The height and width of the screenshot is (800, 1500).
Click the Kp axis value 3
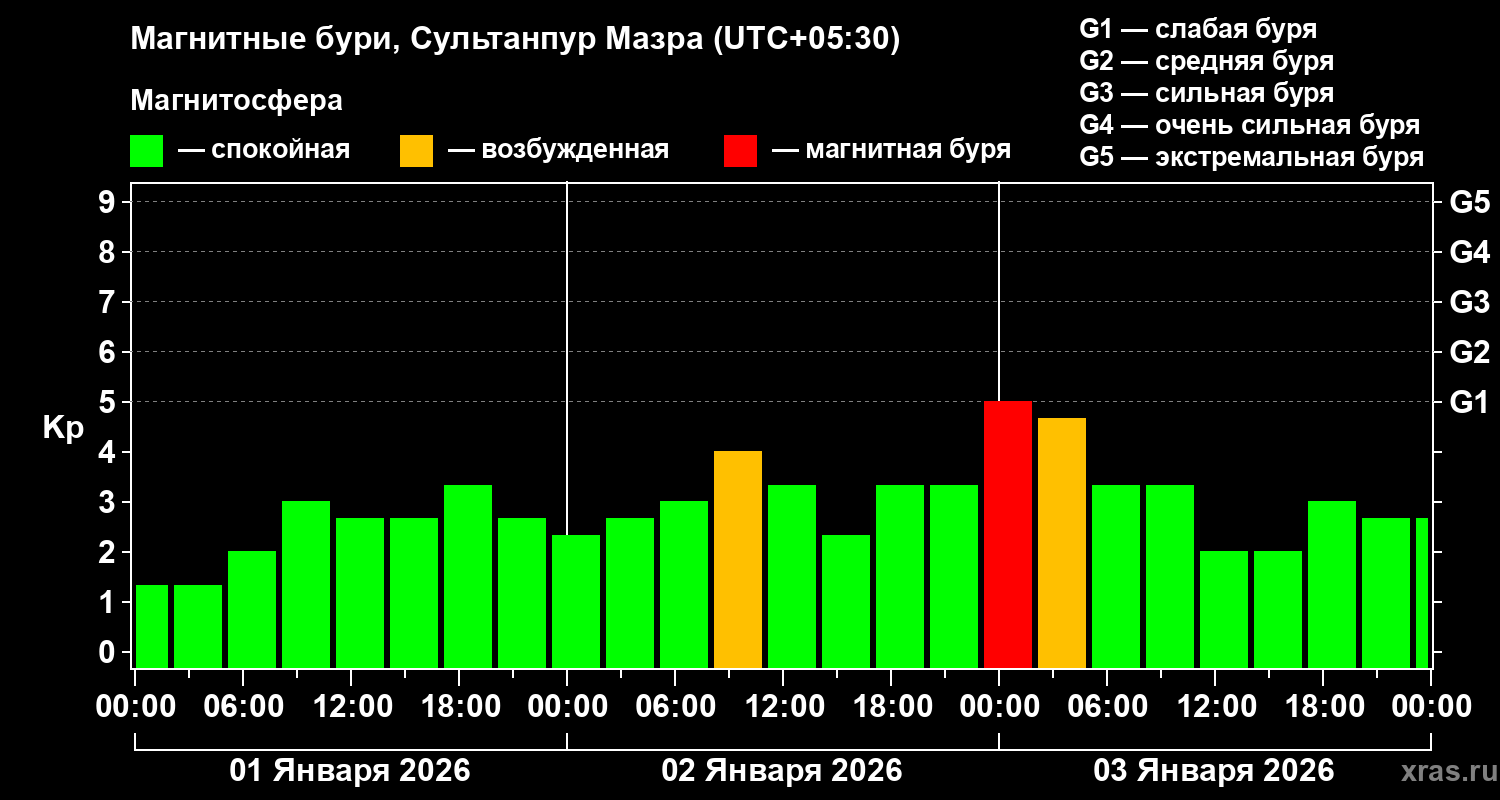tap(109, 502)
